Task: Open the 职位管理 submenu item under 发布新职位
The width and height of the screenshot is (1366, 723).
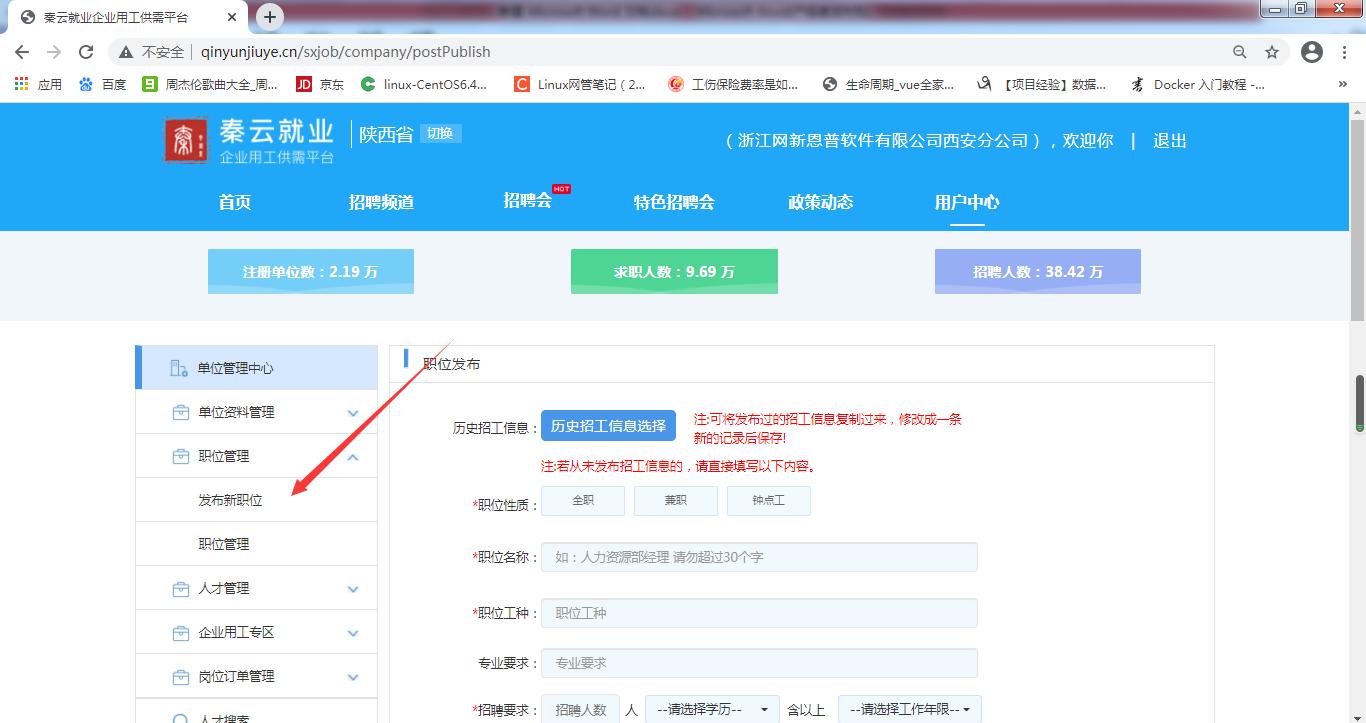Action: pyautogui.click(x=224, y=544)
